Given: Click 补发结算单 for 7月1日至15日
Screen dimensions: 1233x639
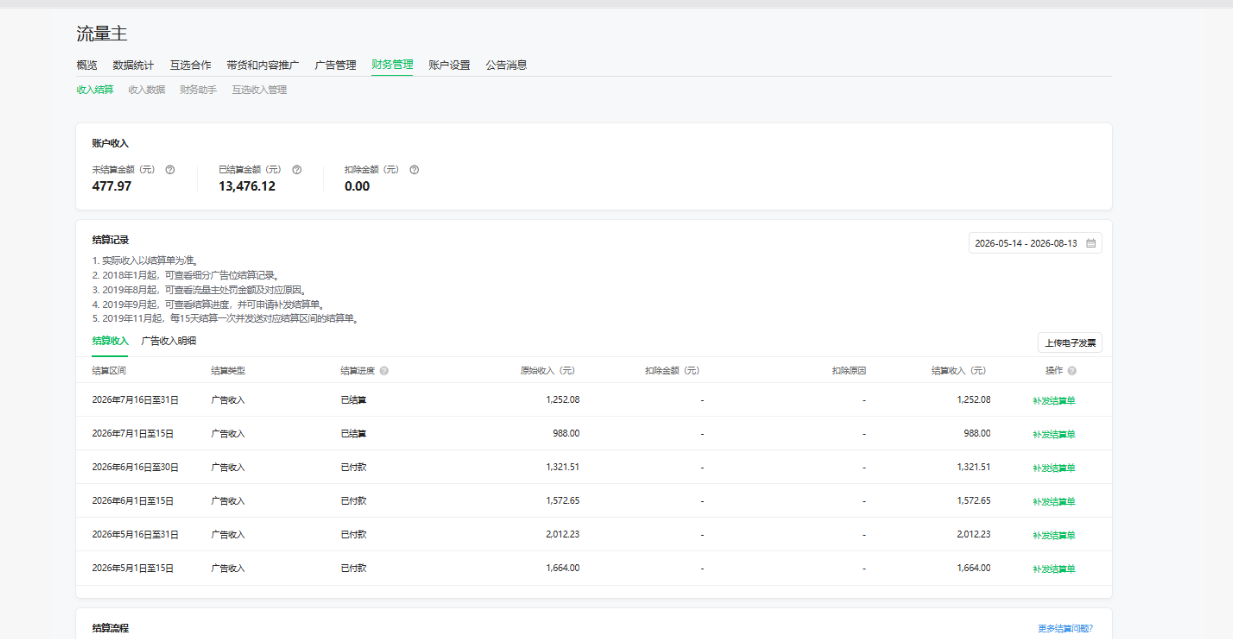Looking at the screenshot, I should click(1054, 434).
